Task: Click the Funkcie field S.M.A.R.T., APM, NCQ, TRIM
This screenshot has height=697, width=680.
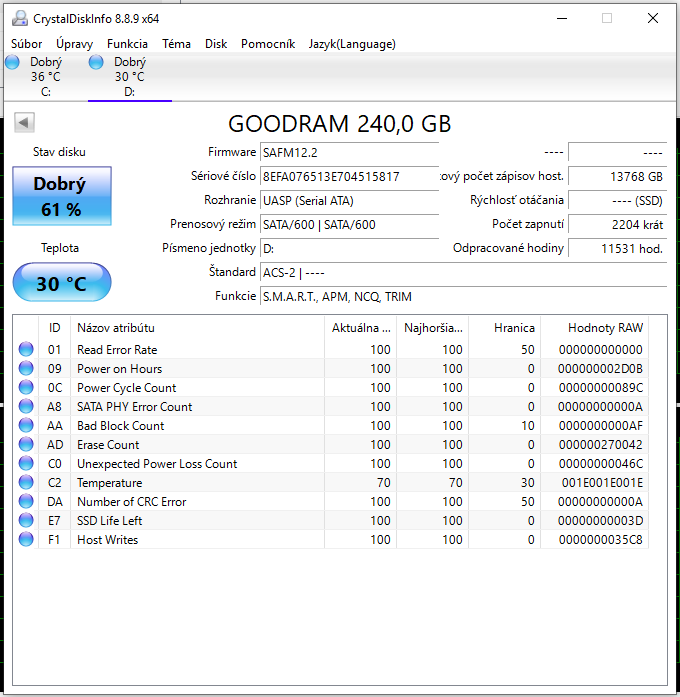Action: [464, 296]
